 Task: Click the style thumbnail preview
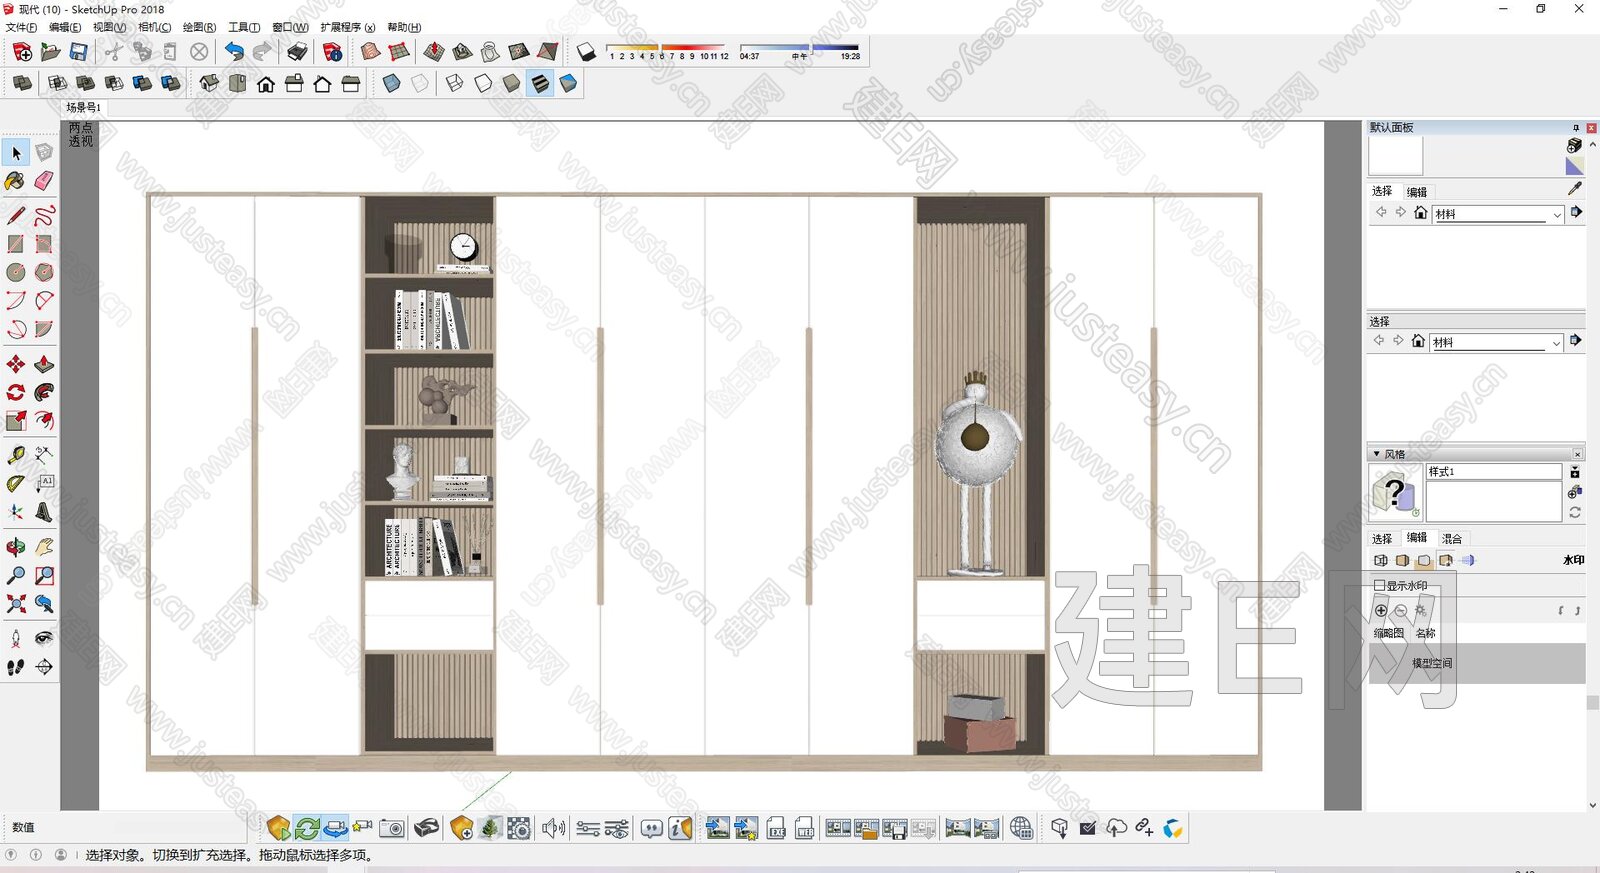coord(1394,494)
